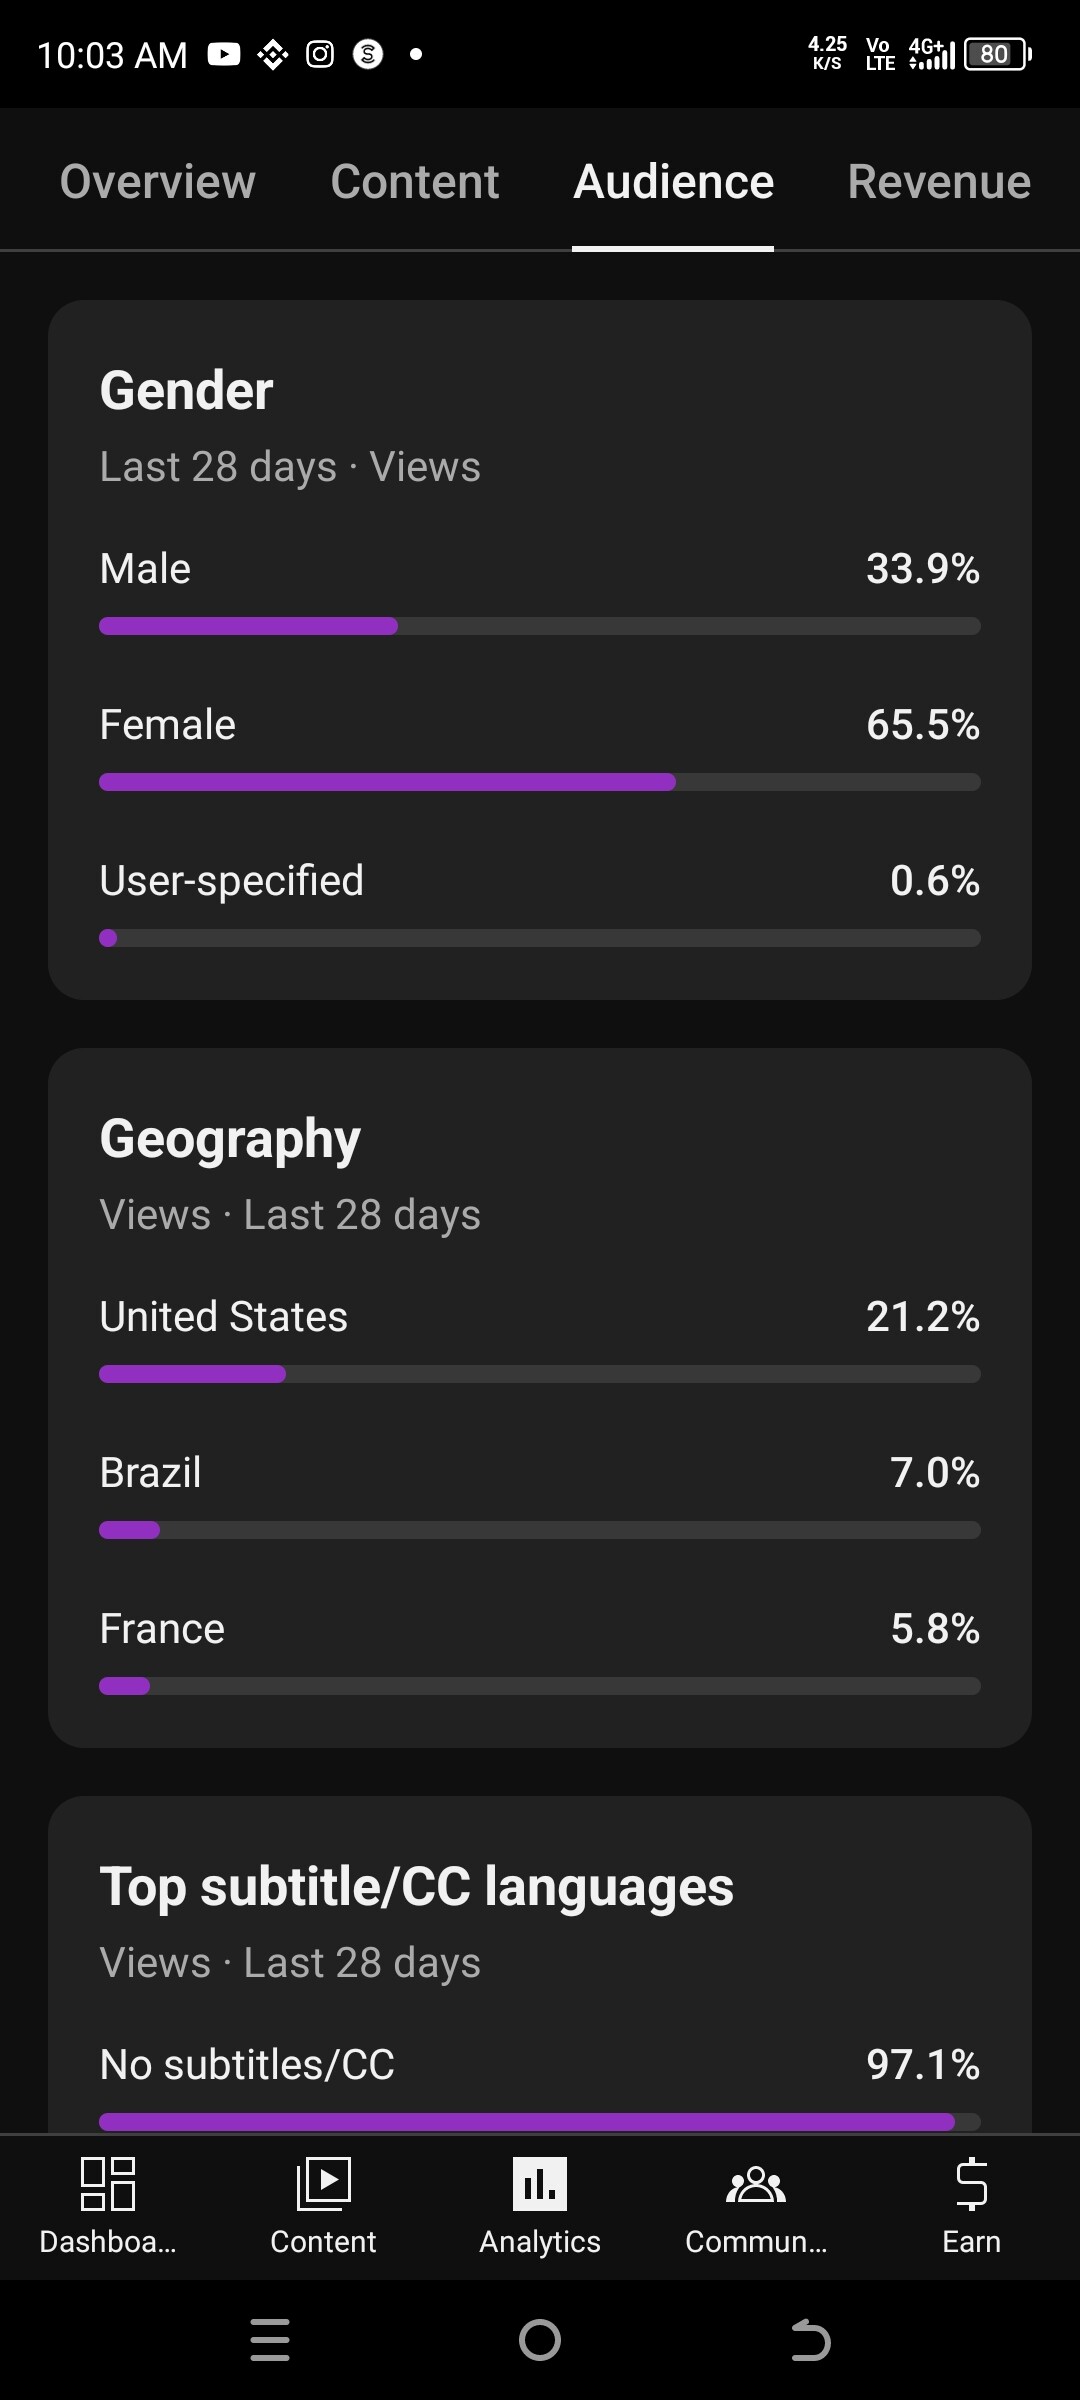The image size is (1080, 2400).
Task: Tap the Content play icon in bottom bar
Action: click(x=323, y=2185)
